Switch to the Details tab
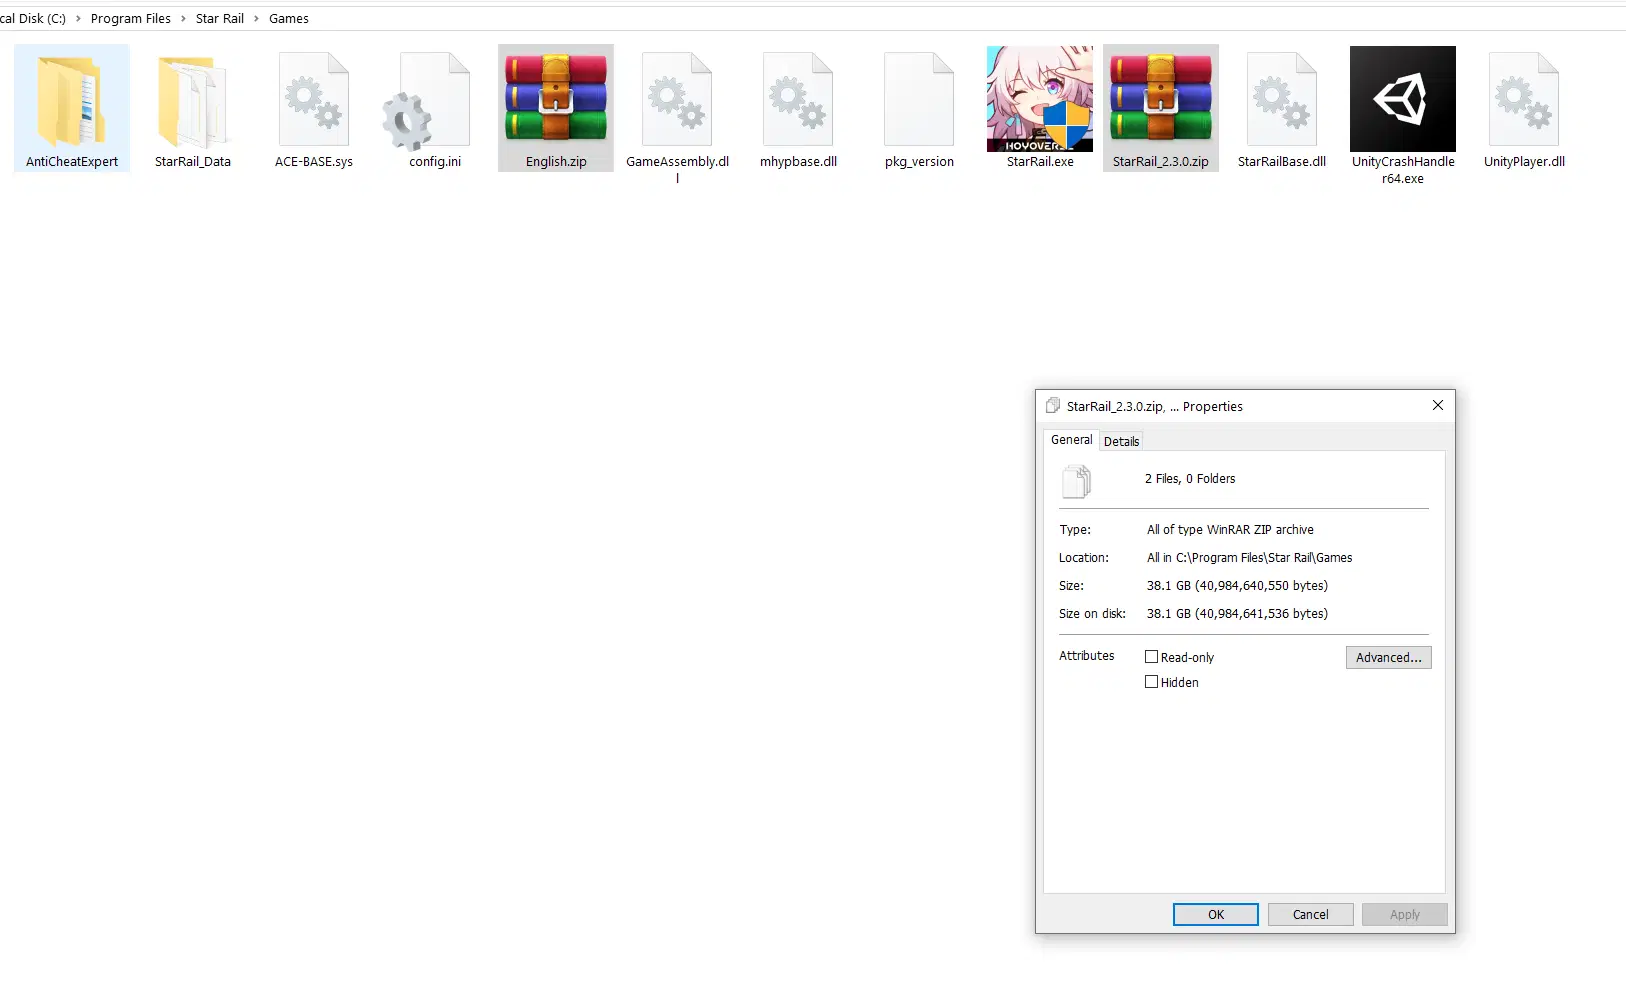This screenshot has height=982, width=1626. pyautogui.click(x=1121, y=441)
